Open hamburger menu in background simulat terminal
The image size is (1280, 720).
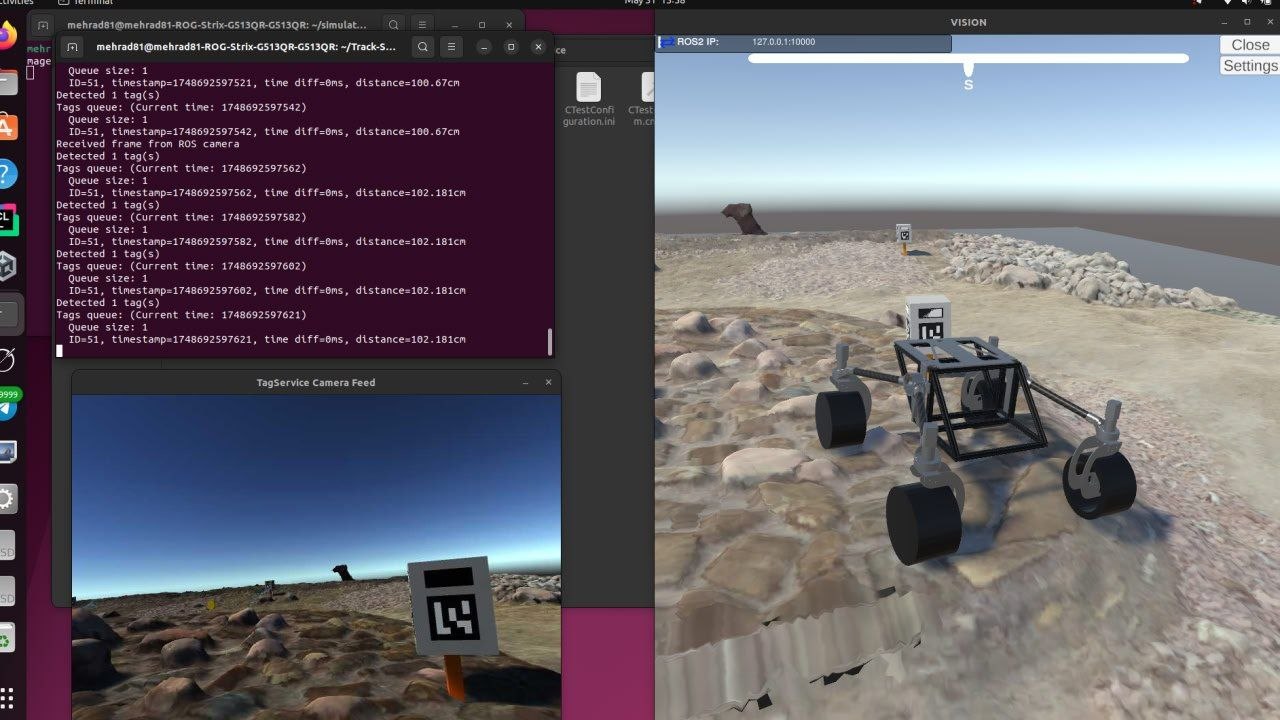point(421,24)
